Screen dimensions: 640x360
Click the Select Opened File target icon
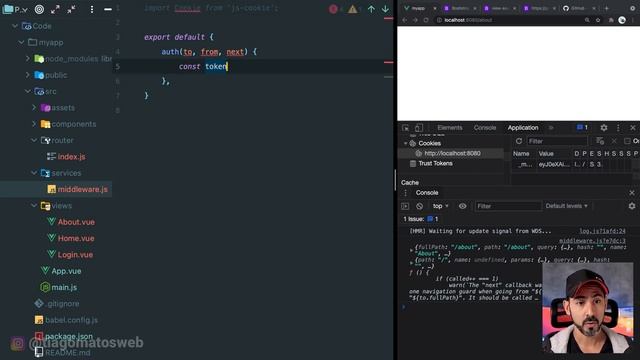[39, 9]
